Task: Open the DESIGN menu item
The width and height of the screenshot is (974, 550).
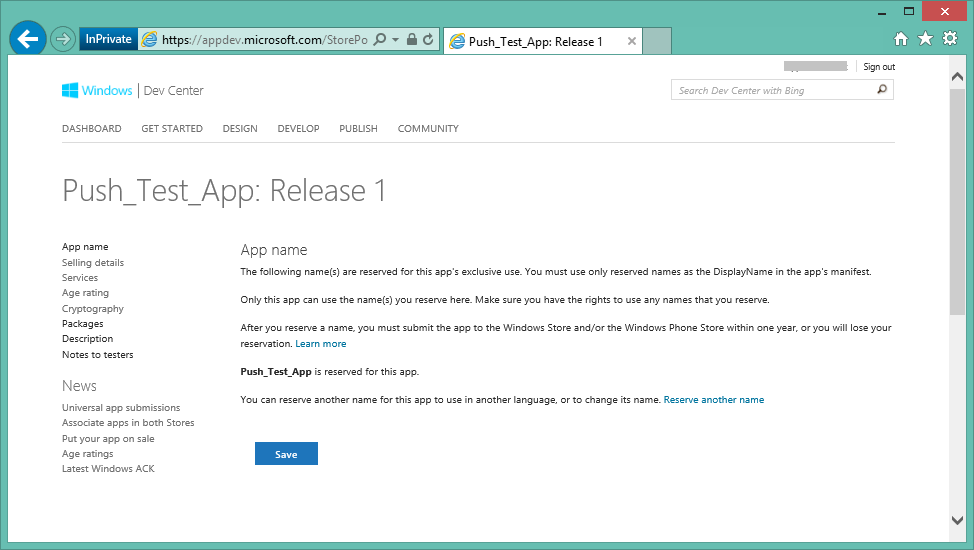Action: 240,129
